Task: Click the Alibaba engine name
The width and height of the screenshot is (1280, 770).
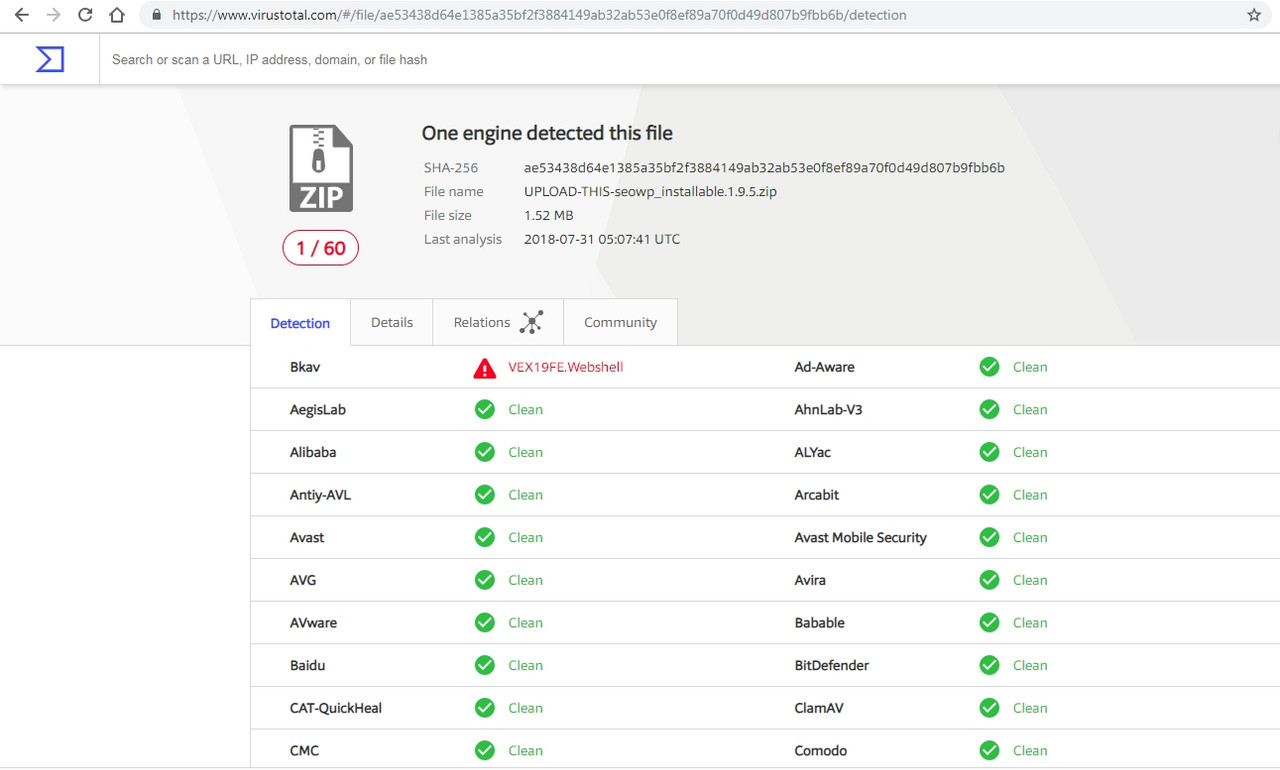Action: pyautogui.click(x=313, y=452)
